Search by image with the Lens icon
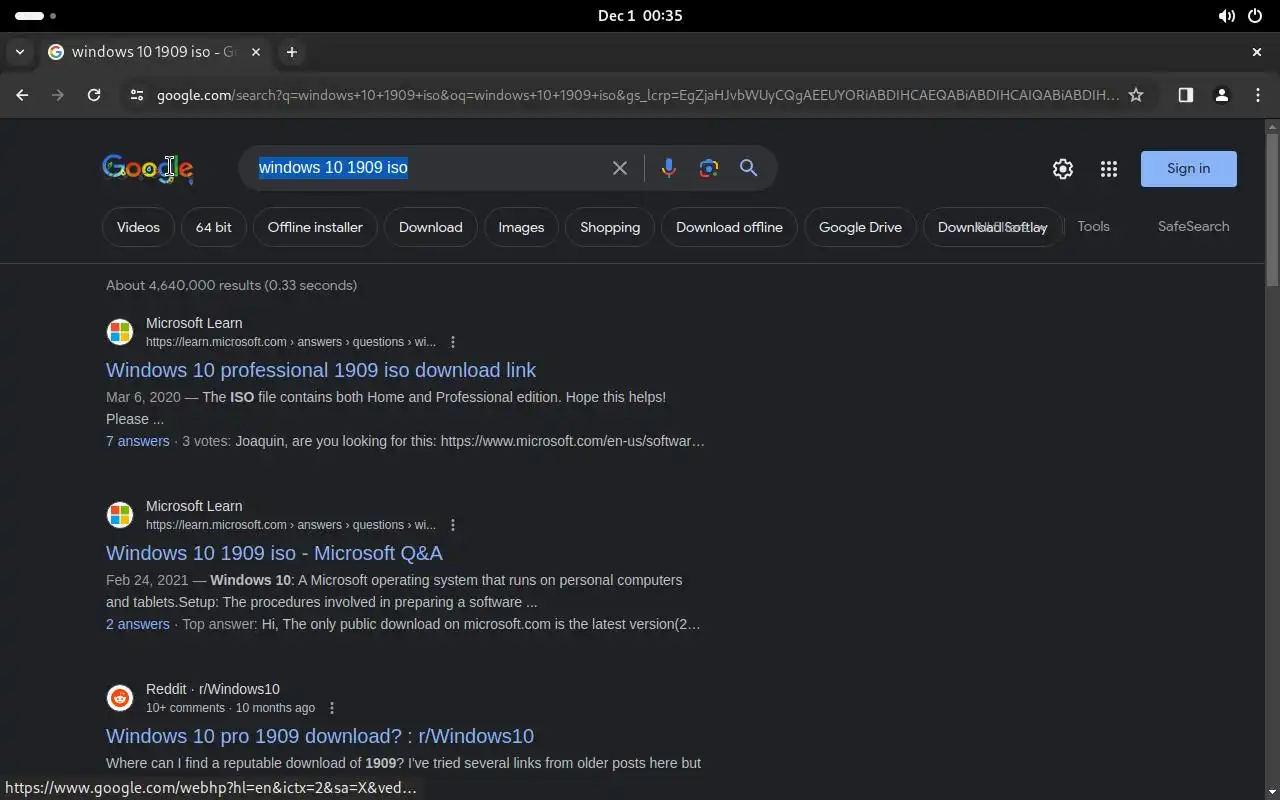 click(709, 168)
